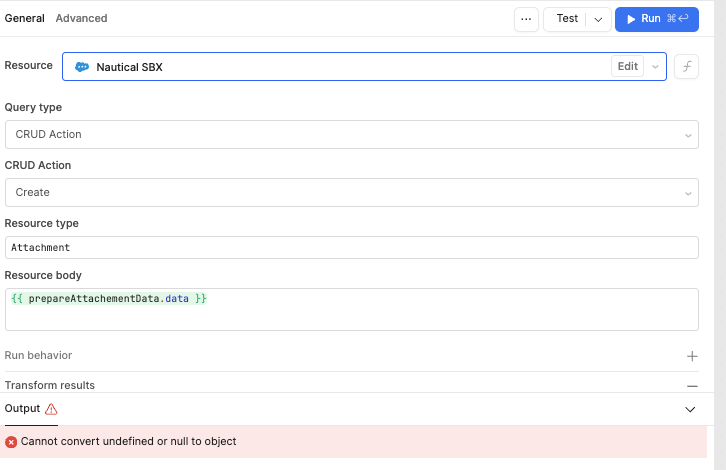Image resolution: width=726 pixels, height=470 pixels.
Task: Open the ellipsis more options menu
Action: (526, 19)
